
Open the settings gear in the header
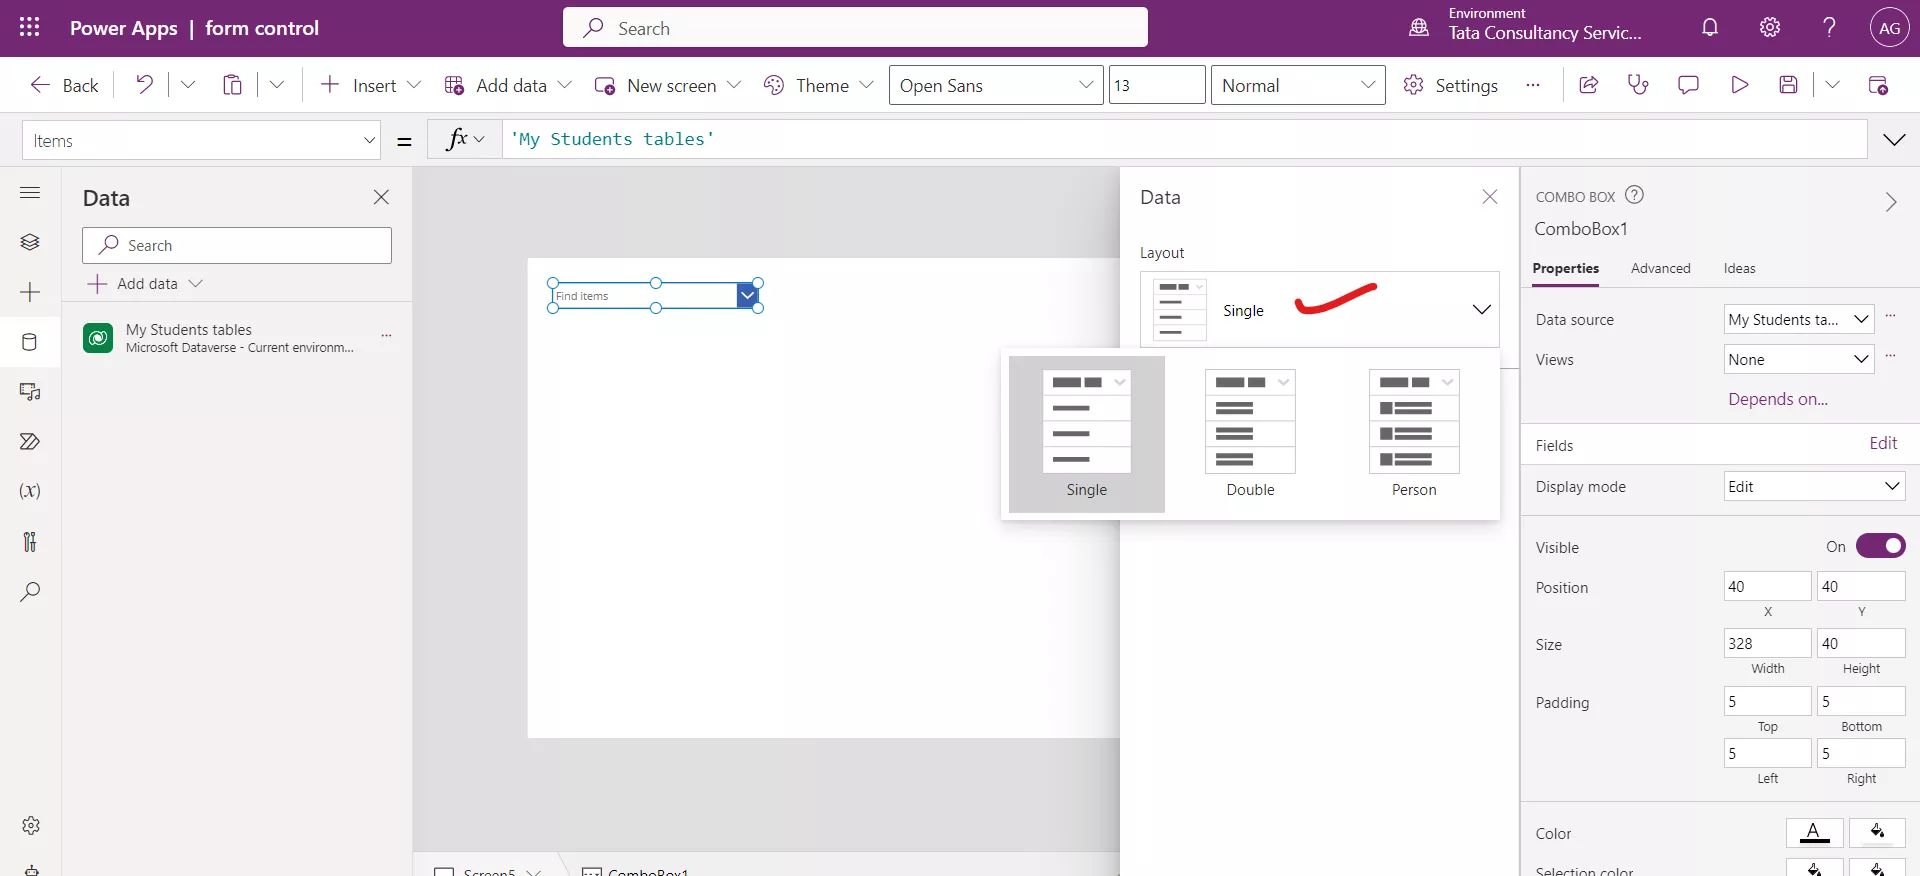1770,28
